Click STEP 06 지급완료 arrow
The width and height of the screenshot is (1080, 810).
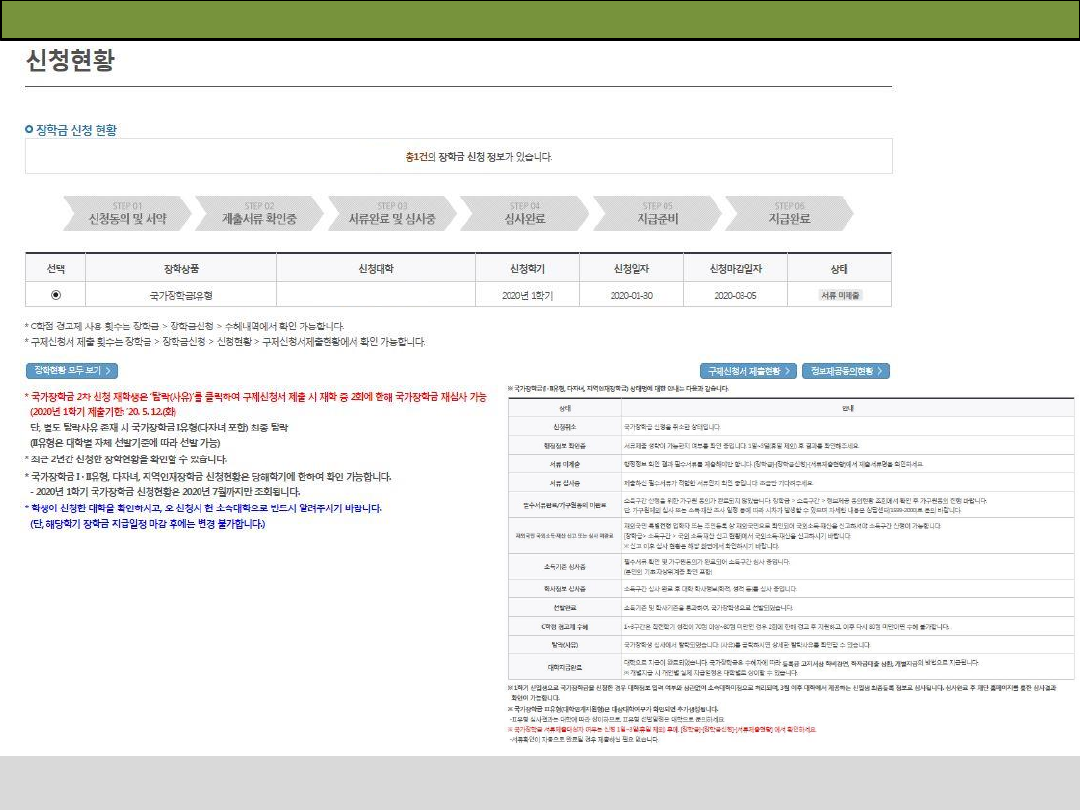point(788,214)
